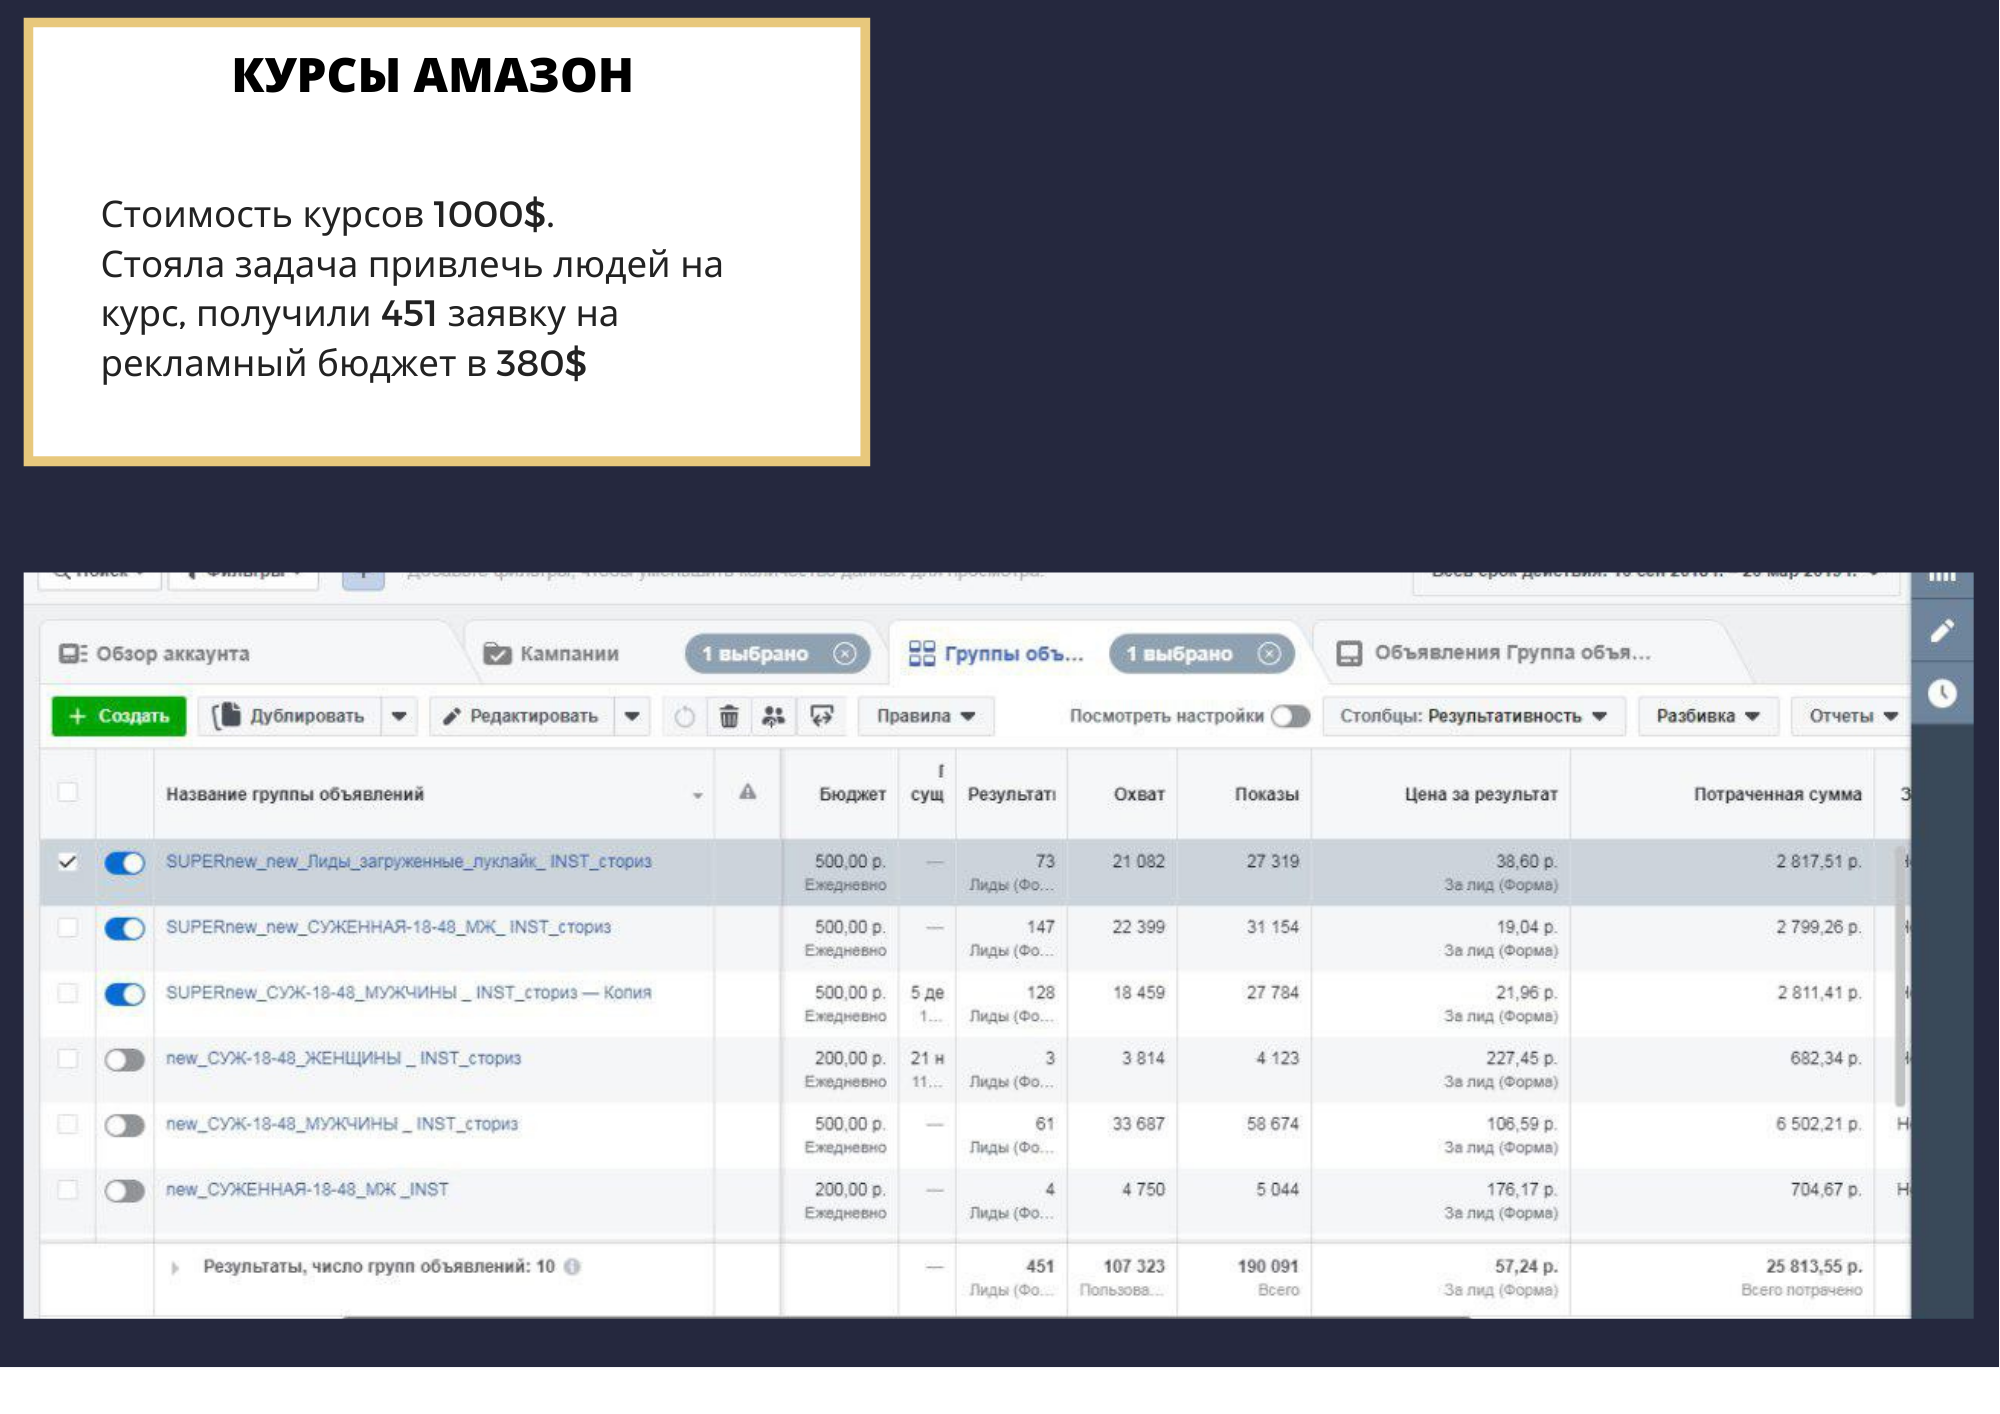Screen dimensions: 2000x1414
Task: Click the export/share icon next to people icon
Action: (822, 716)
